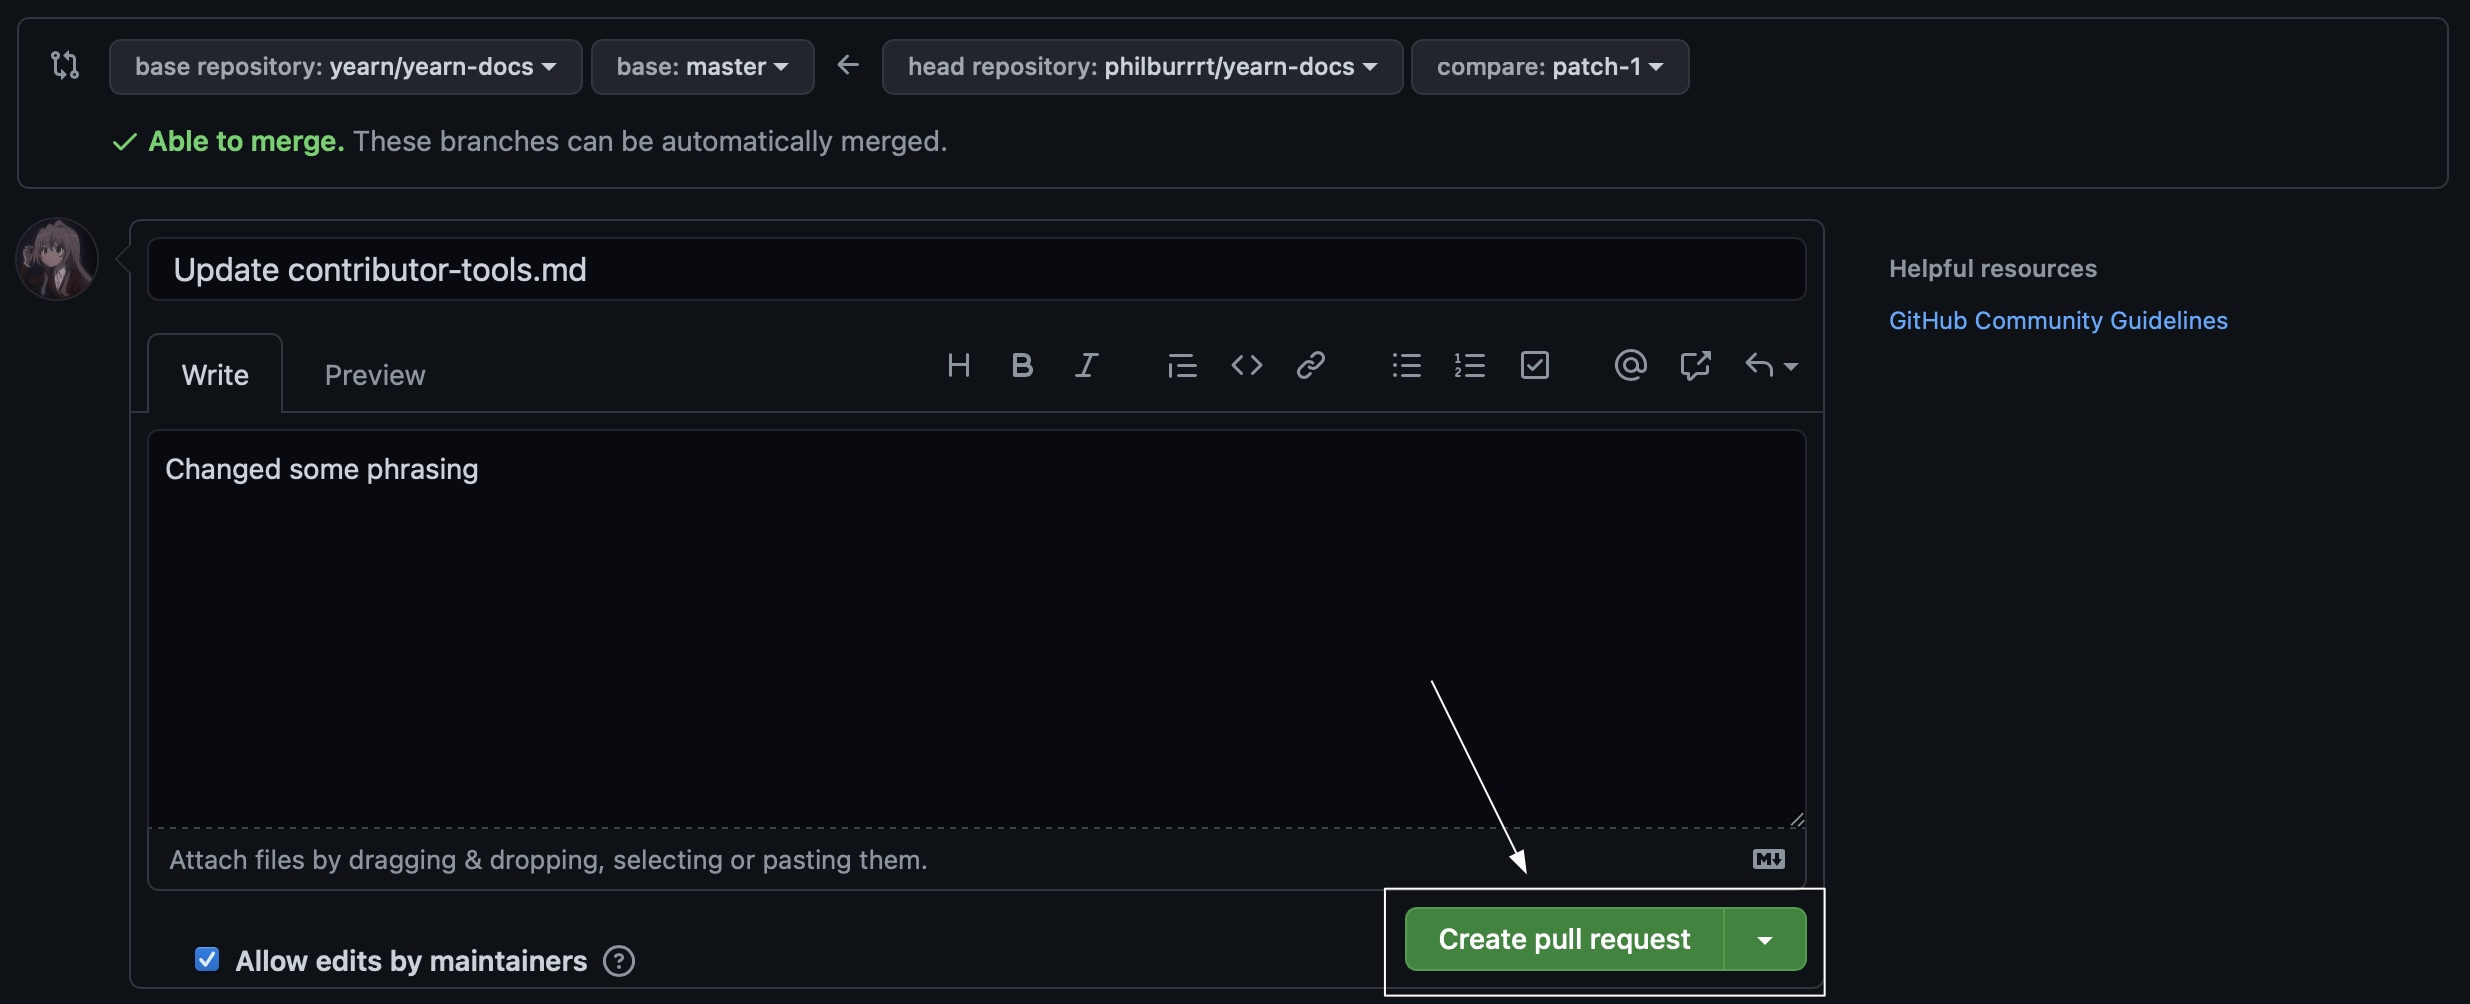This screenshot has height=1004, width=2470.
Task: Uncheck Allow edits by maintainers
Action: point(207,960)
